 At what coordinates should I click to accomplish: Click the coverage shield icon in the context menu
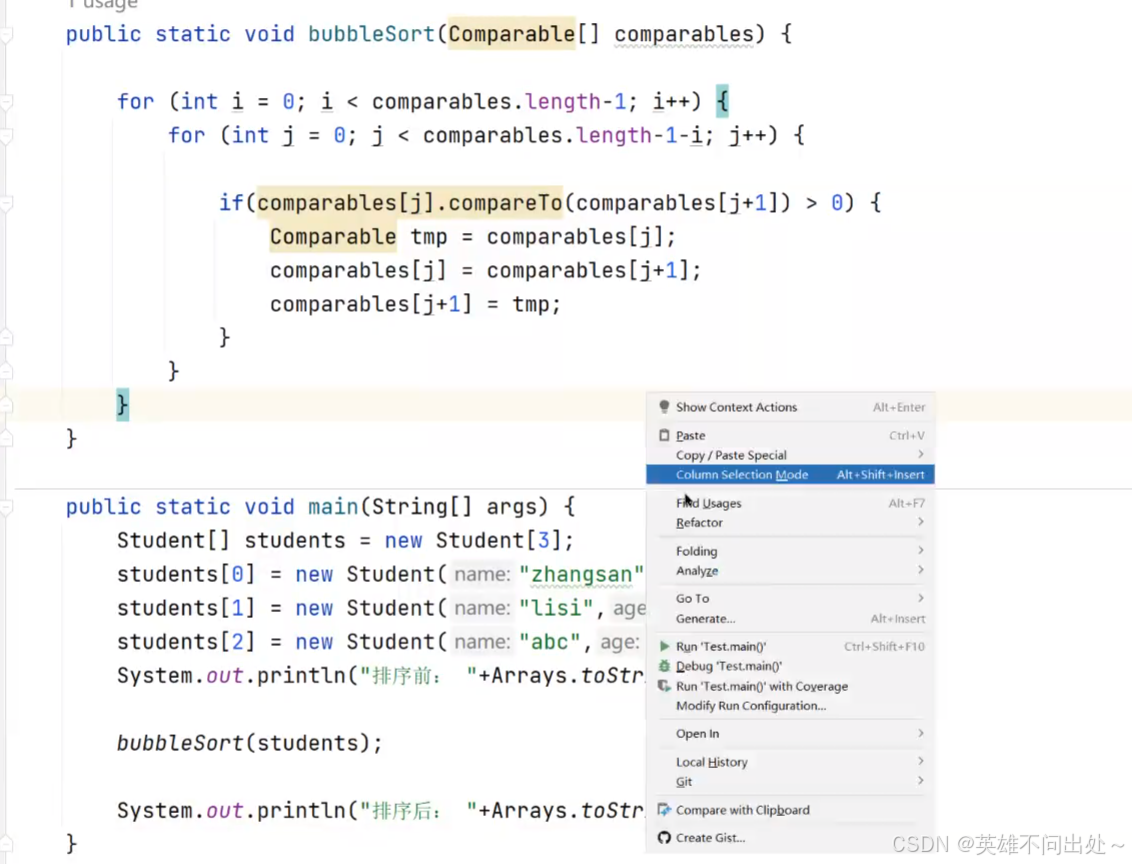click(664, 686)
